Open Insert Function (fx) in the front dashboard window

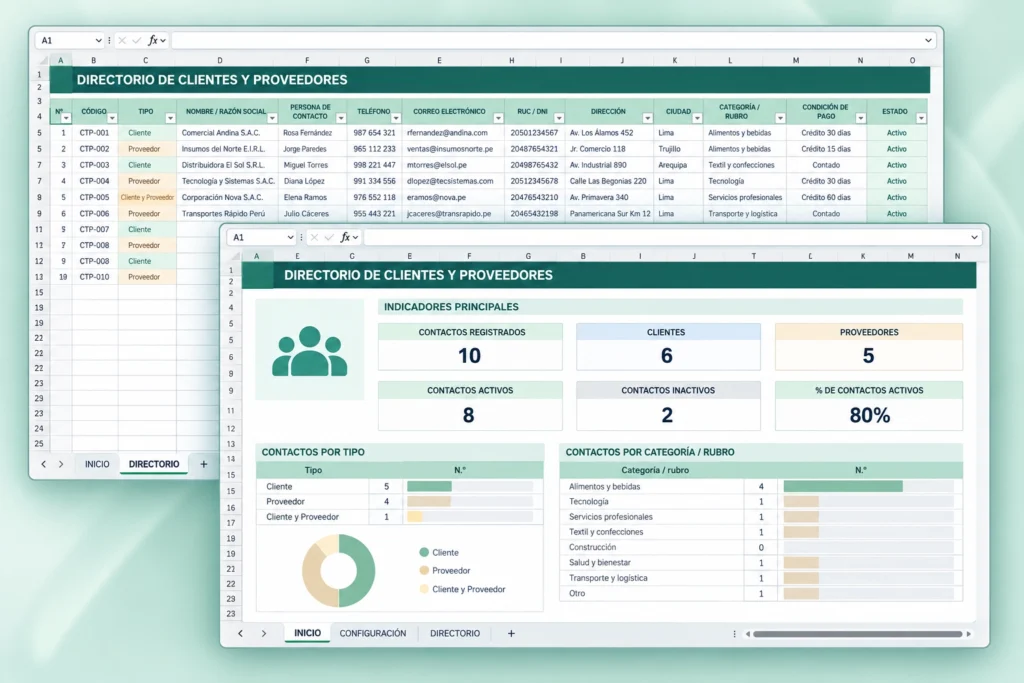point(345,237)
